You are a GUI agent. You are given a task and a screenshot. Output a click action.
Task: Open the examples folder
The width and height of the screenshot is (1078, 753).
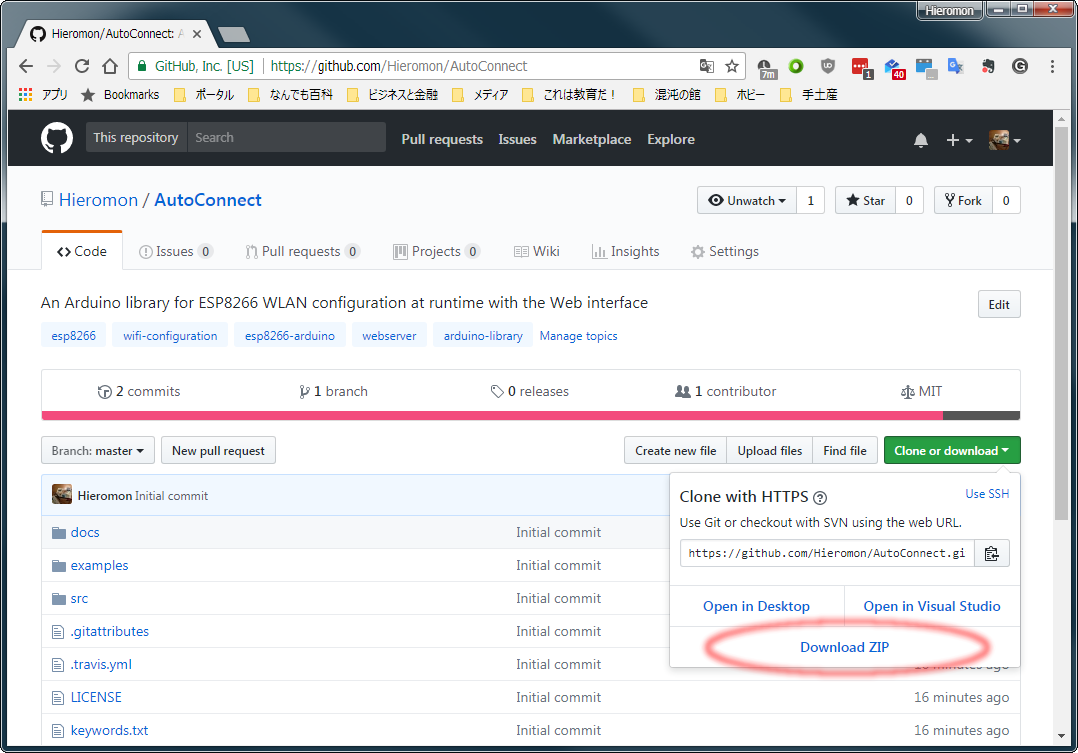100,565
